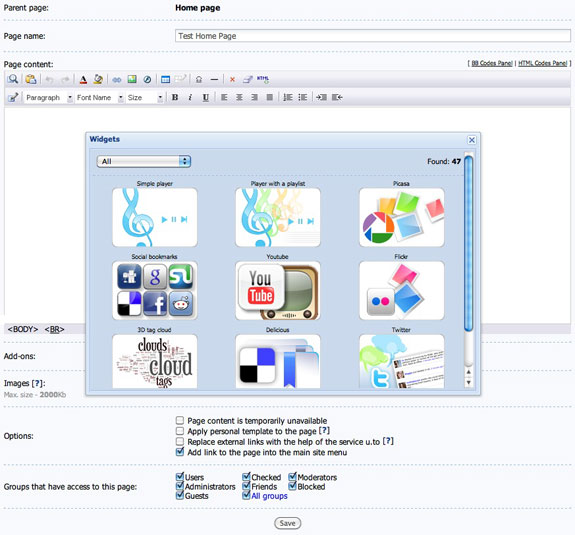
Task: Click in the Page name input field
Action: [x=373, y=36]
